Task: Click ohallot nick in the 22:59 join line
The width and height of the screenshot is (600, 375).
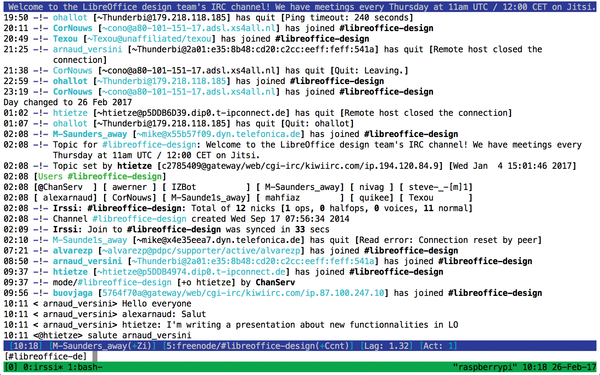Action: tap(70, 82)
